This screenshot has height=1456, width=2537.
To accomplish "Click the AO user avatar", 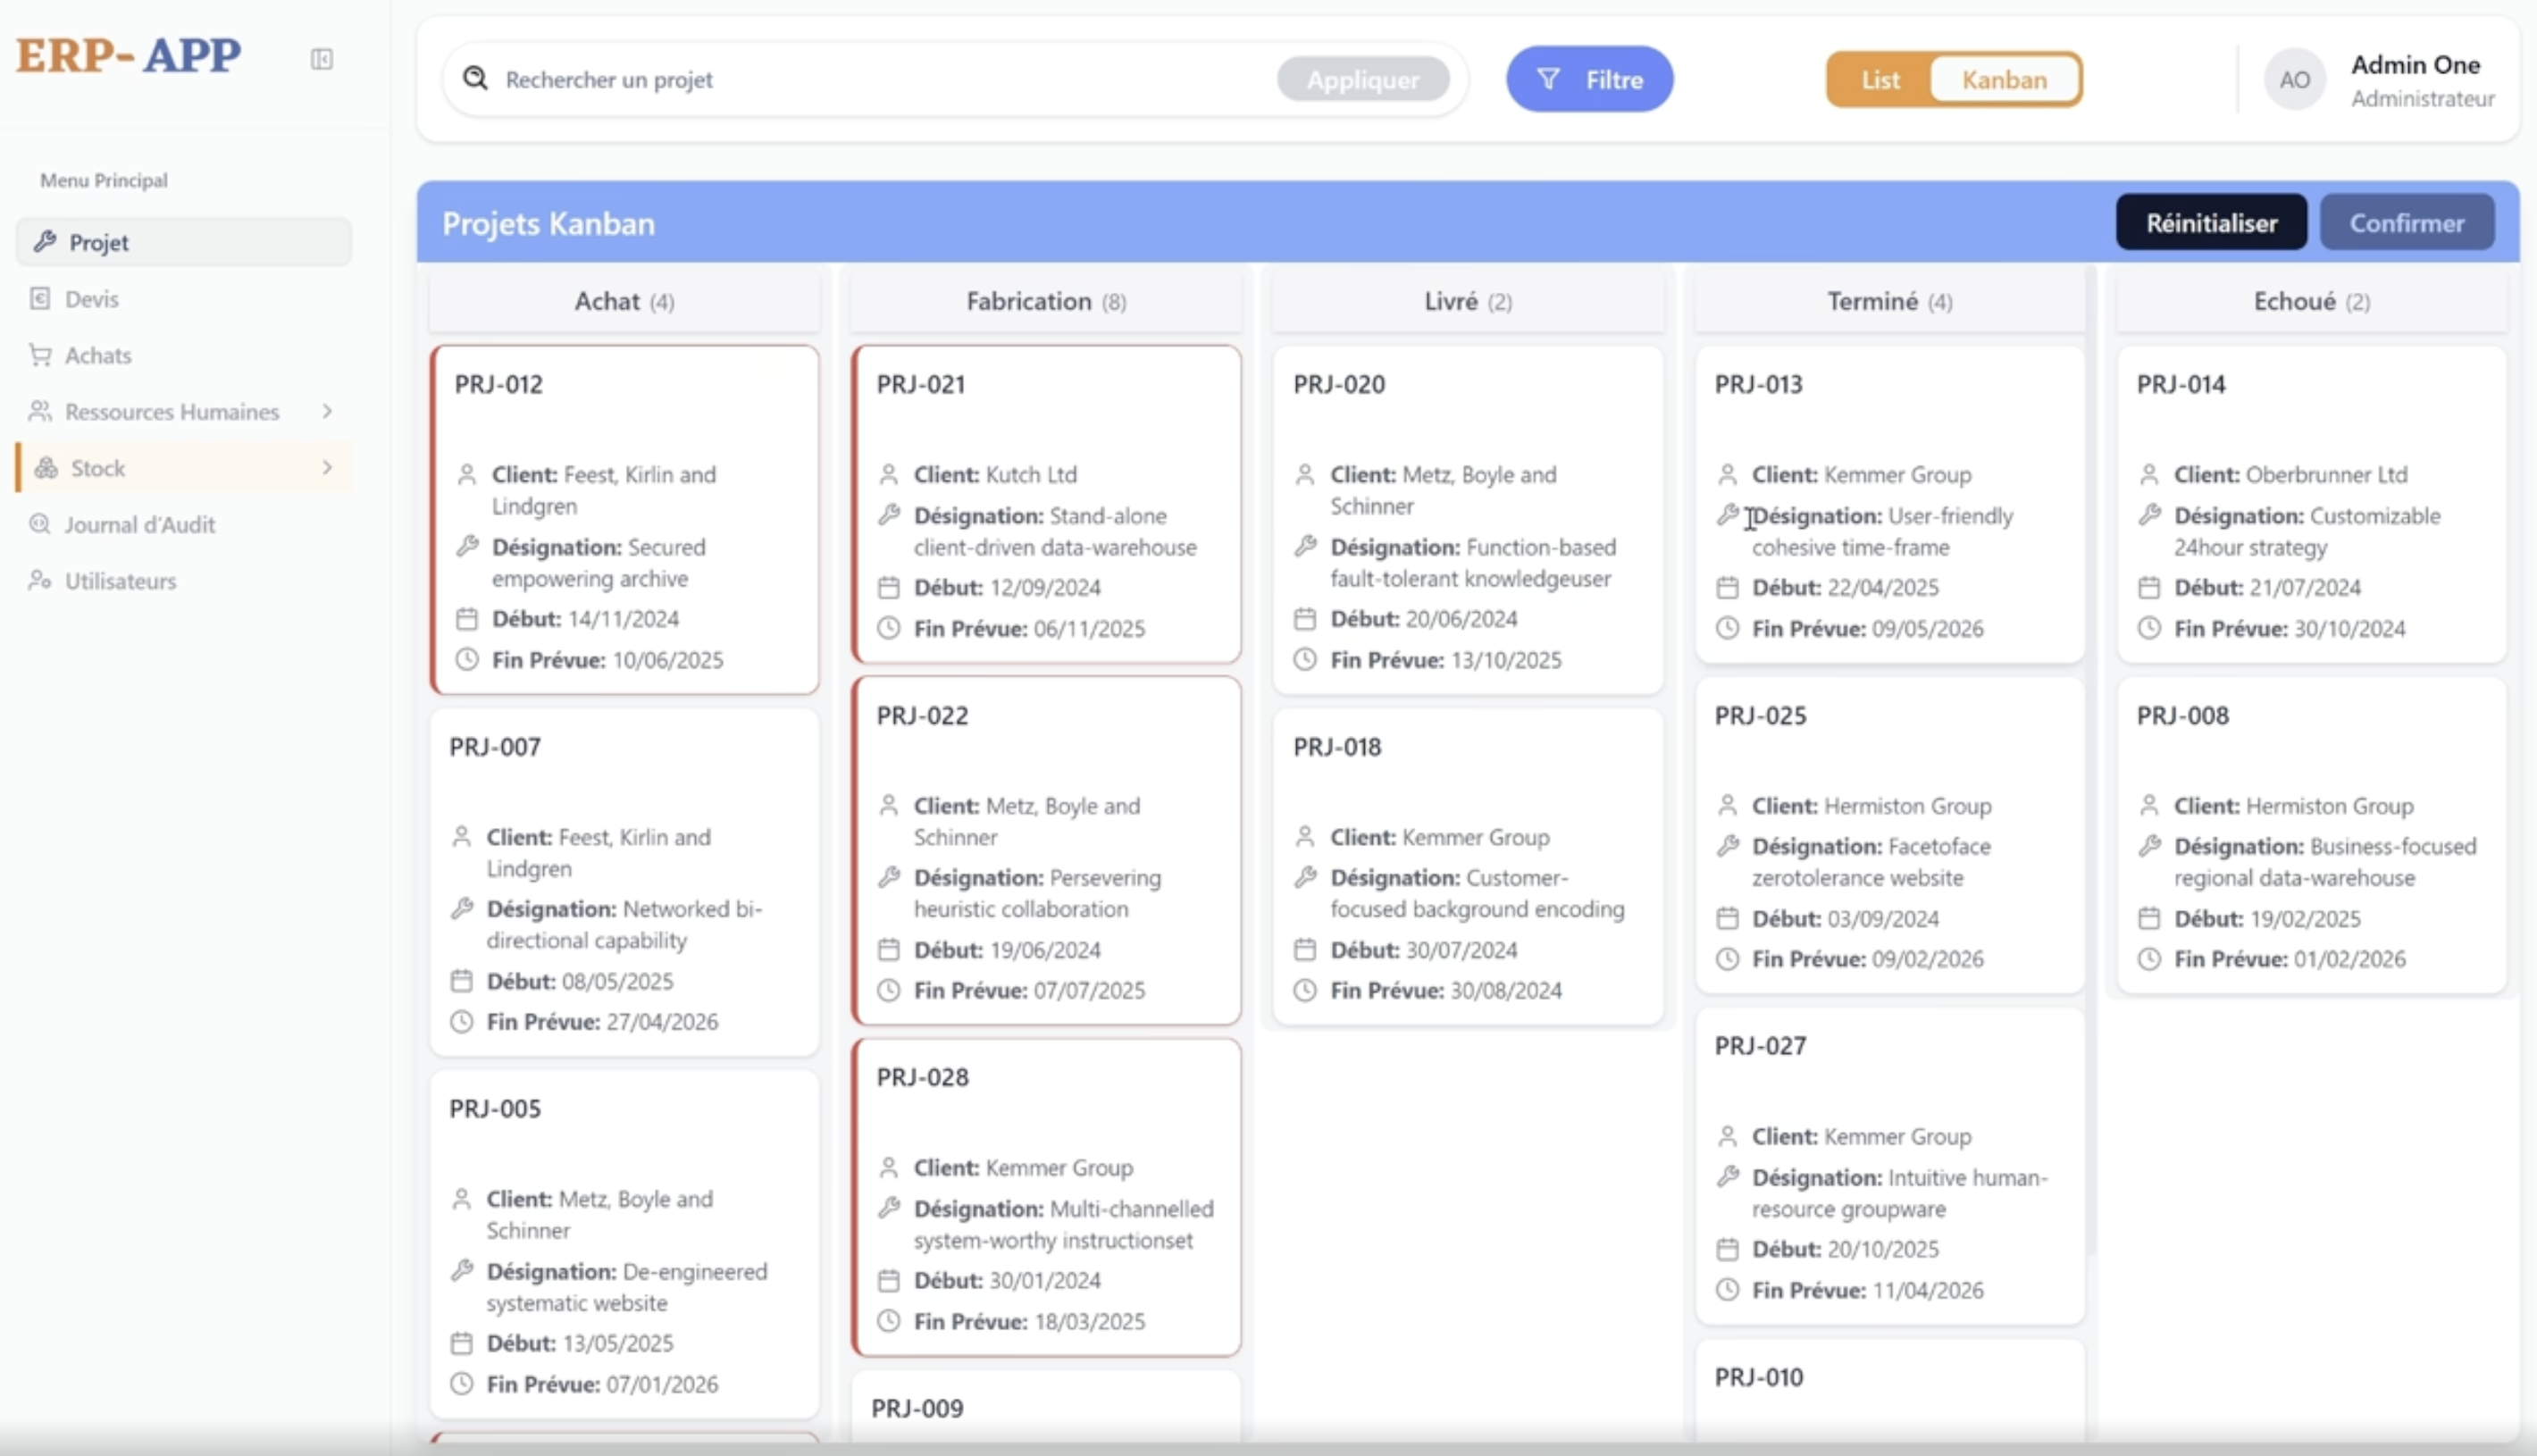I will tap(2293, 79).
